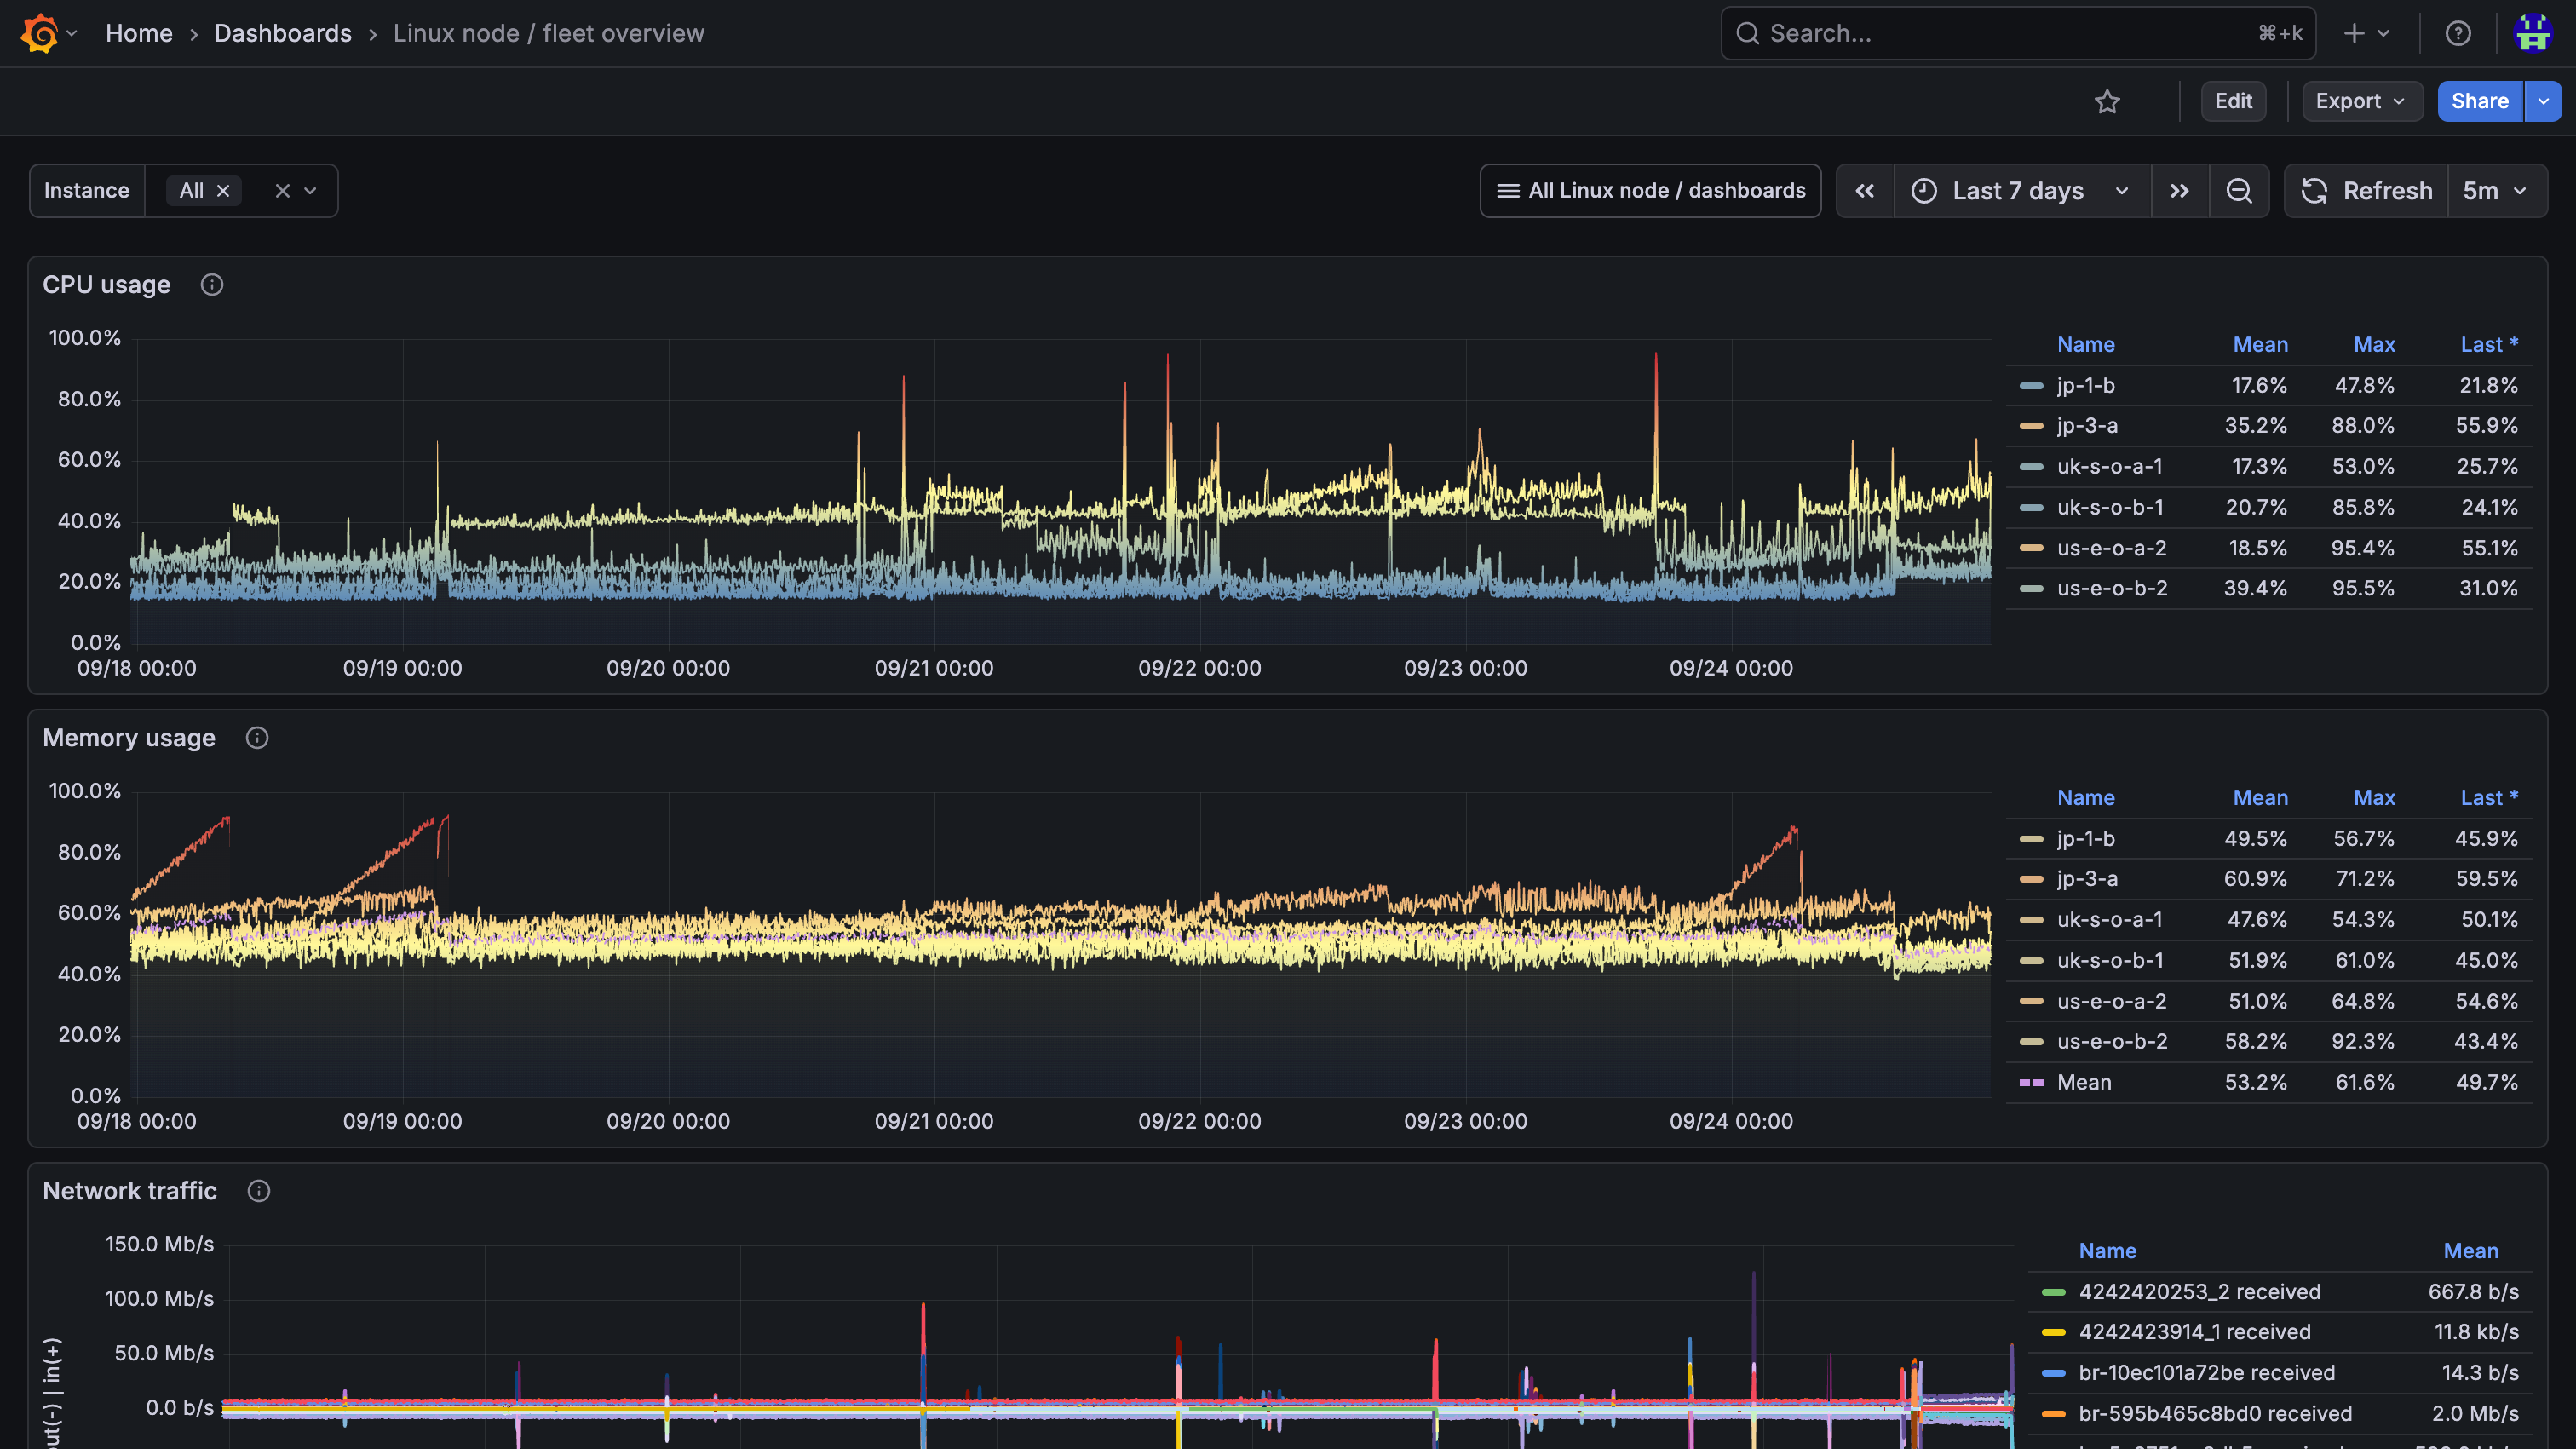Show CPU usage panel info tooltip icon
The height and width of the screenshot is (1449, 2576).
tap(212, 285)
